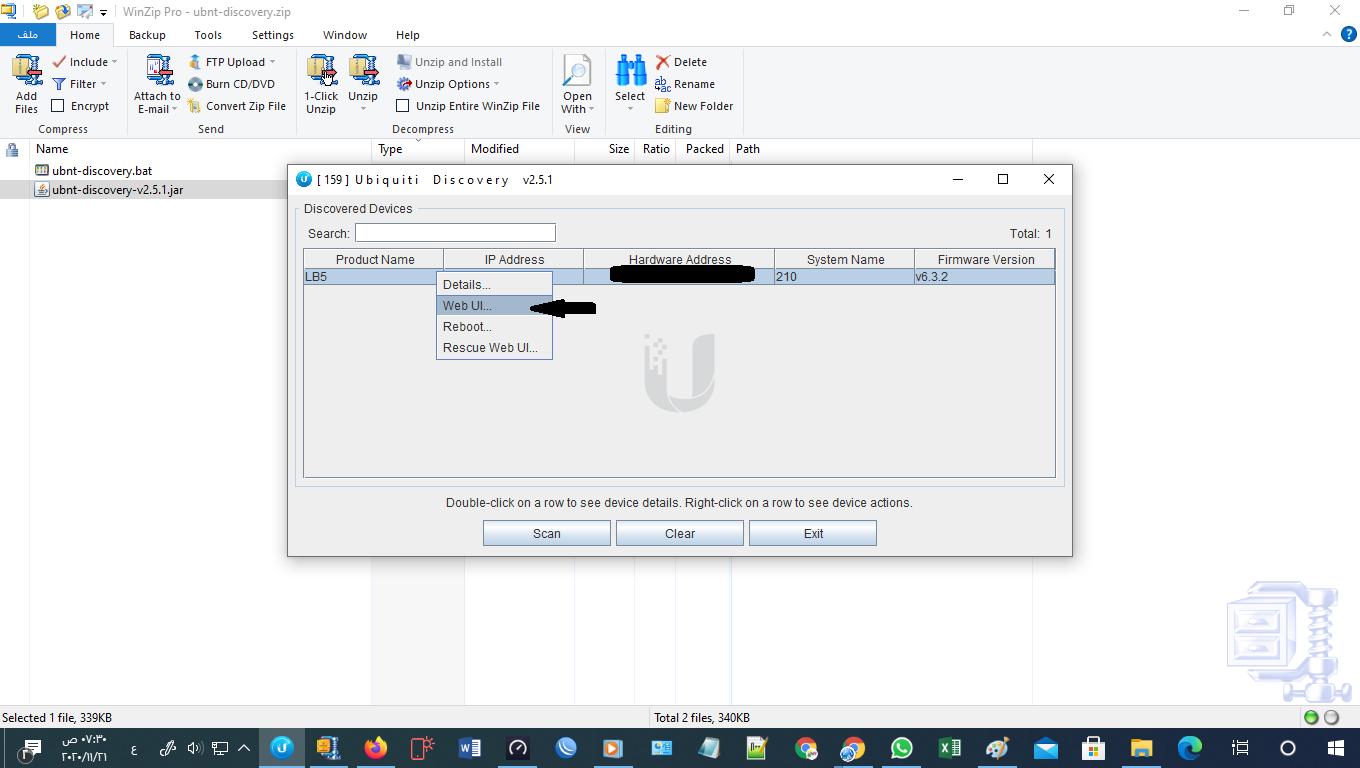Click Unzip and Install
Viewport: 1360px width, 768px height.
(449, 62)
